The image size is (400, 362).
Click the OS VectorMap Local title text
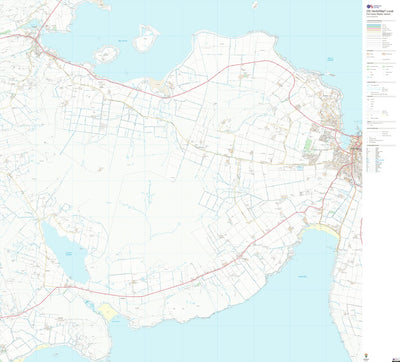pos(380,11)
